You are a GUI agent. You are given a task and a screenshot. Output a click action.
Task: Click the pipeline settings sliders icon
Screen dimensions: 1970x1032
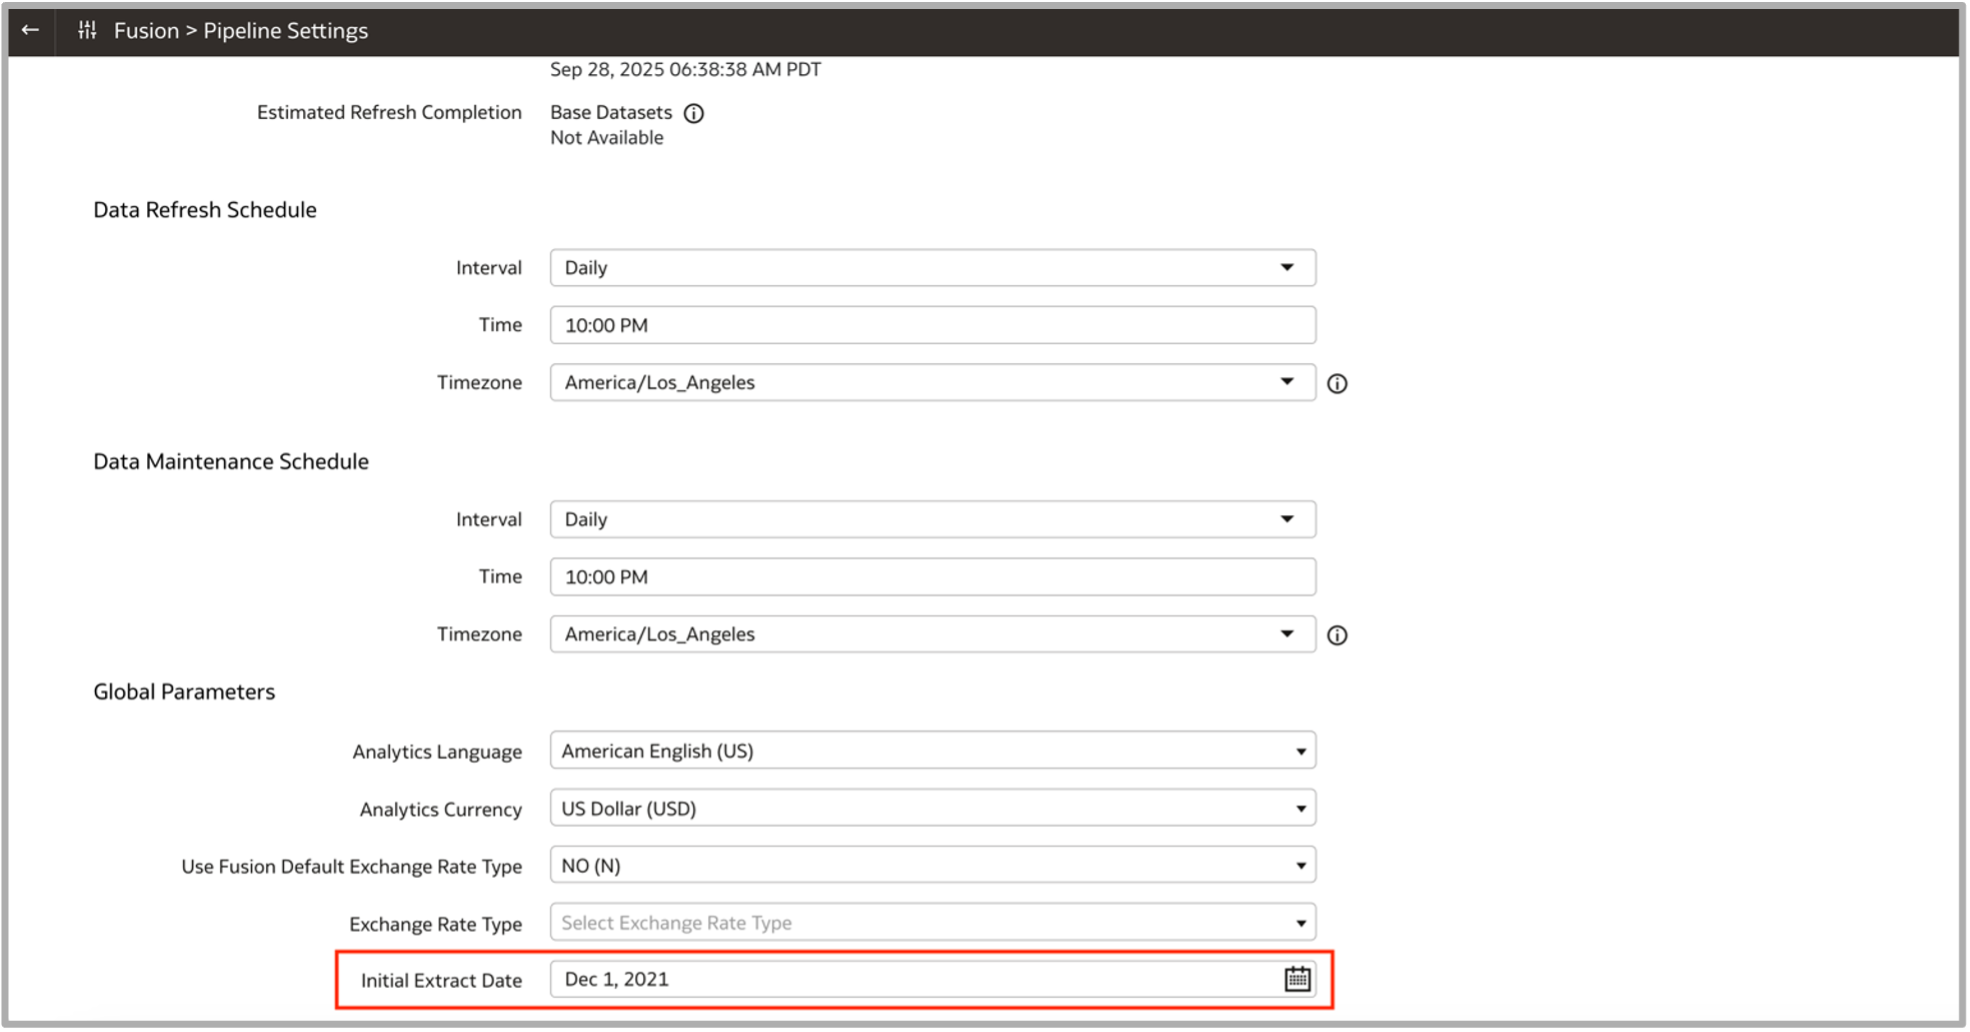87,30
